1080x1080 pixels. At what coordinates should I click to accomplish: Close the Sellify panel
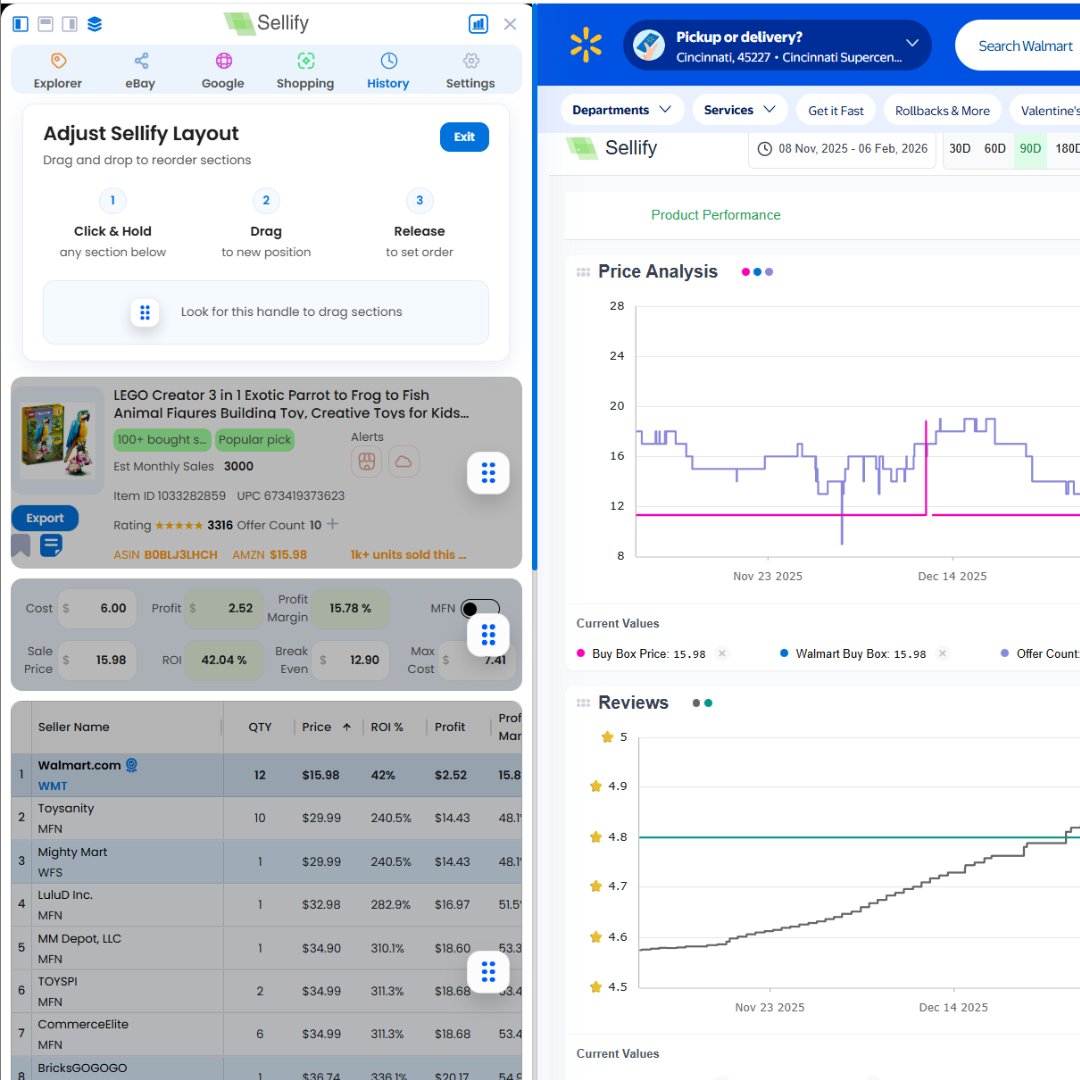510,24
